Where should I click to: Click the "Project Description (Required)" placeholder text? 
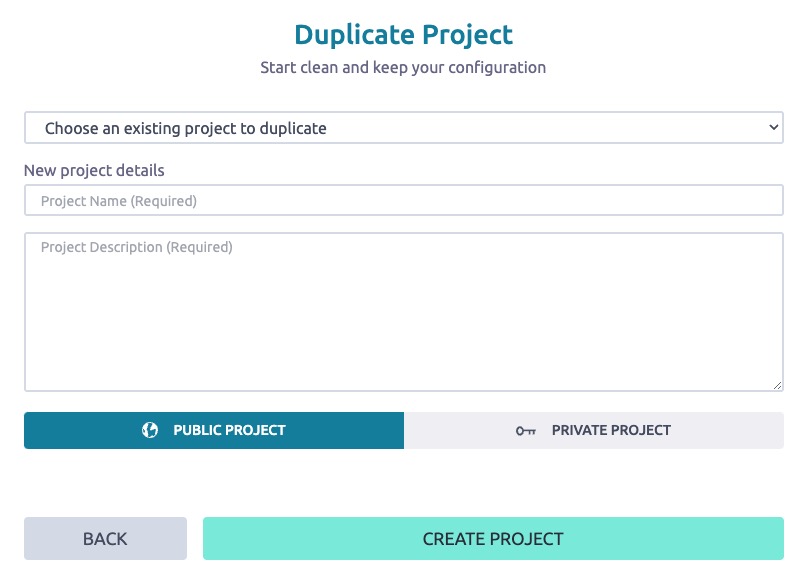(x=136, y=247)
